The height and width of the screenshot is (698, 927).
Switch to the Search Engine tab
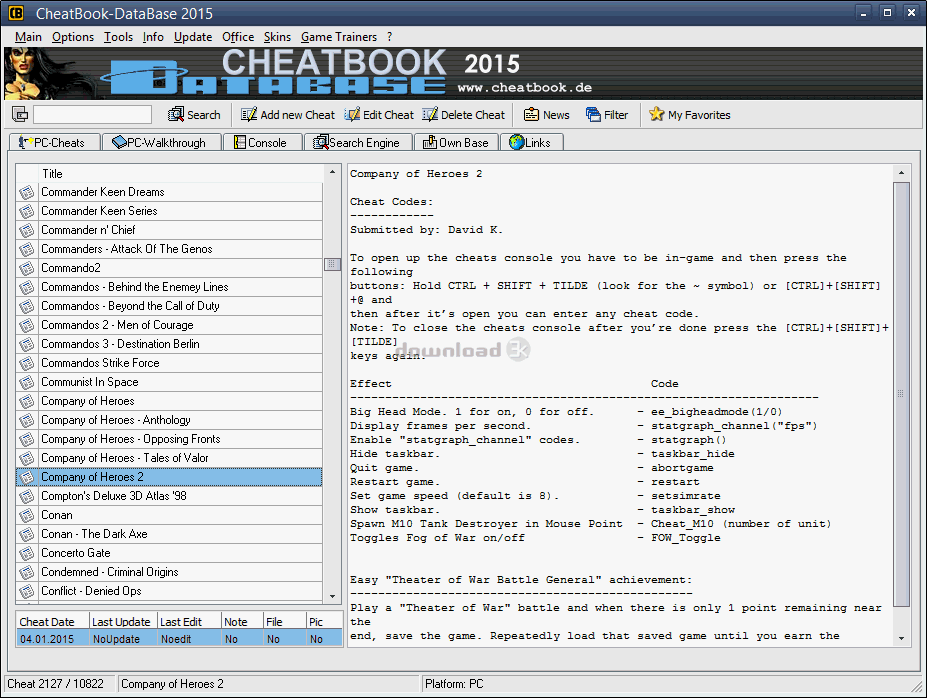[x=358, y=142]
